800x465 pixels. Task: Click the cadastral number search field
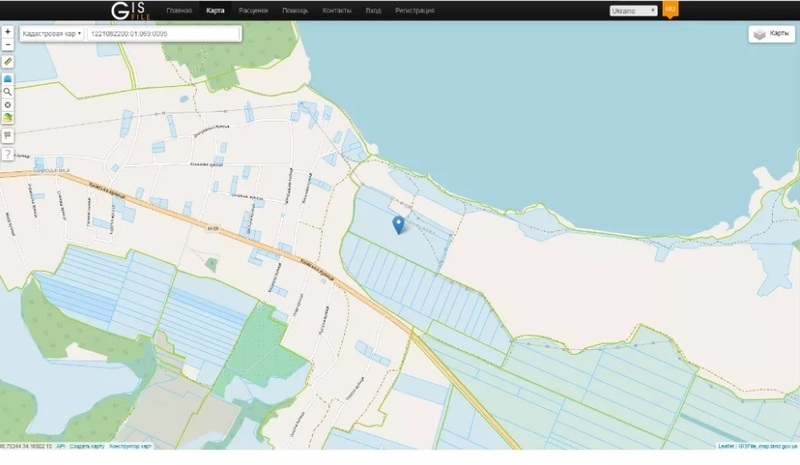[163, 33]
